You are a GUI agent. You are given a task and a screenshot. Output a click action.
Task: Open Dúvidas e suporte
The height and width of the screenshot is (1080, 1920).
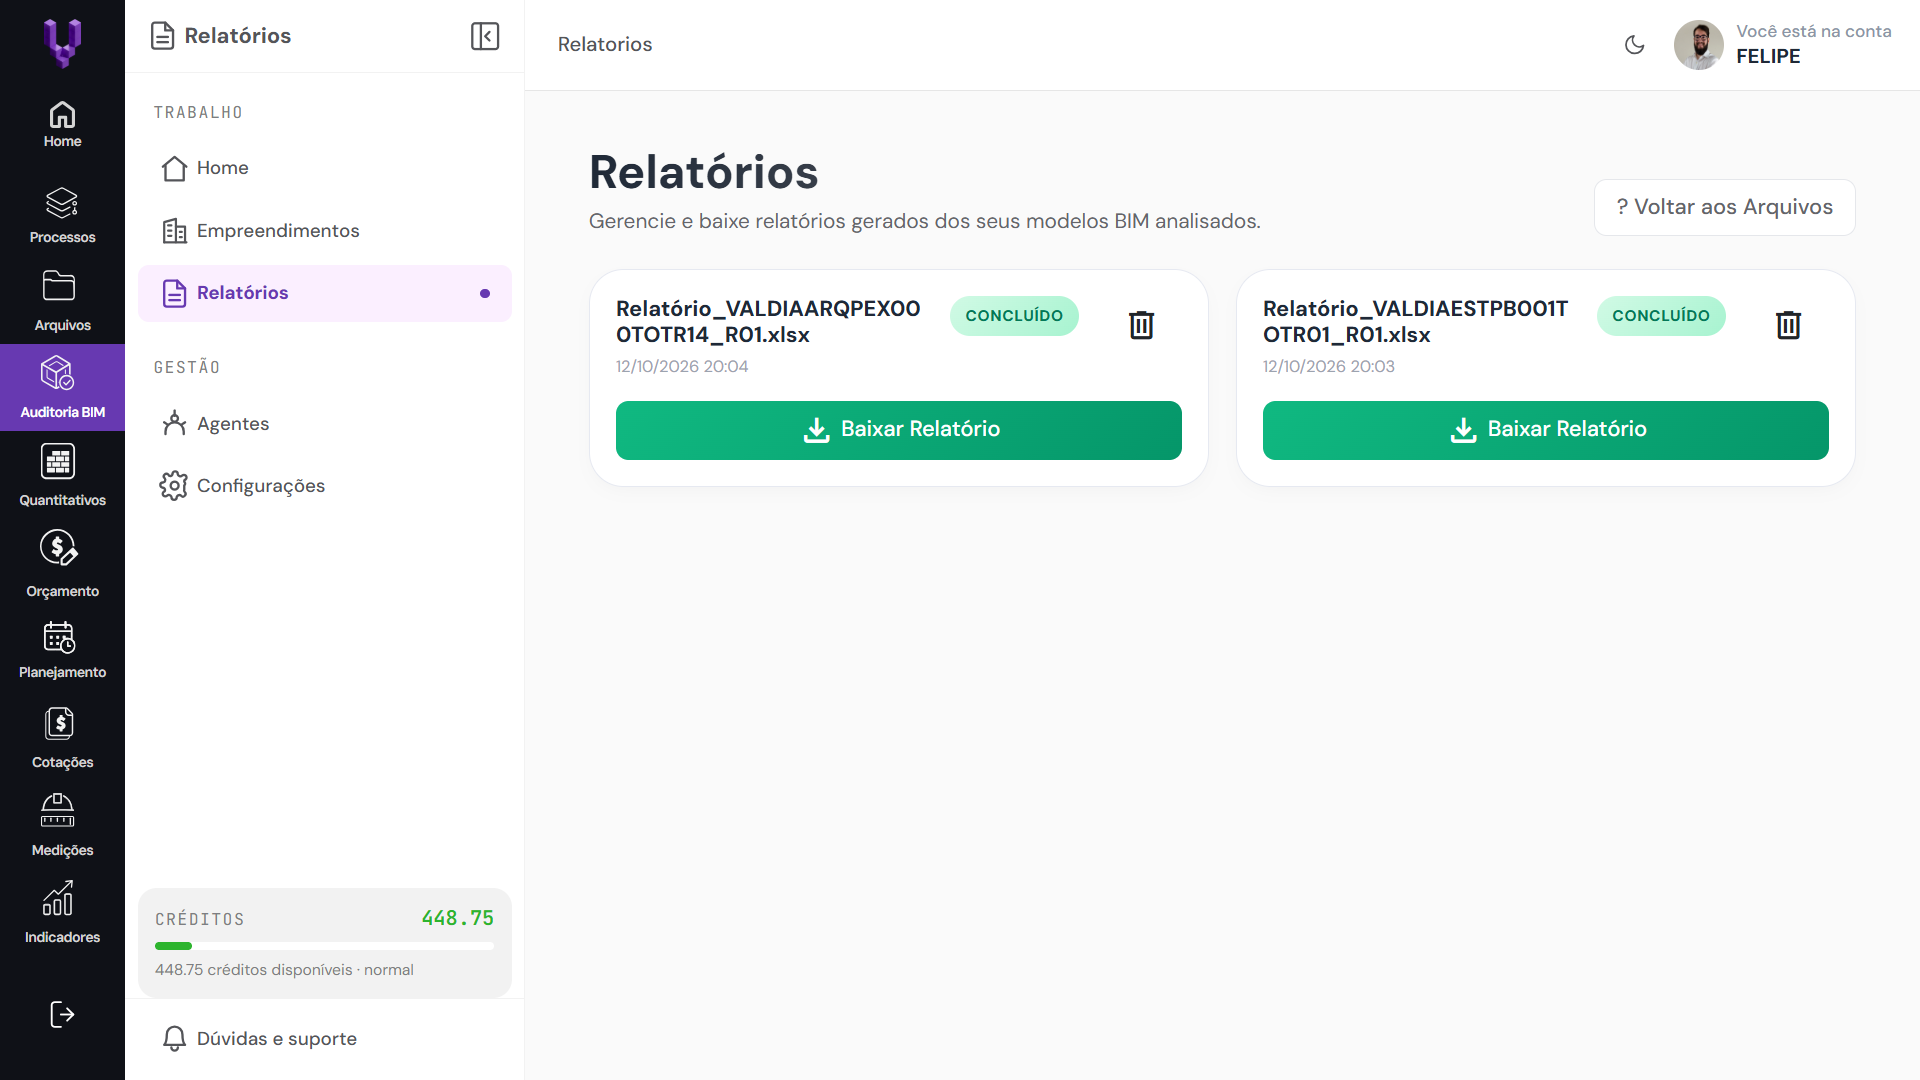pyautogui.click(x=325, y=1039)
